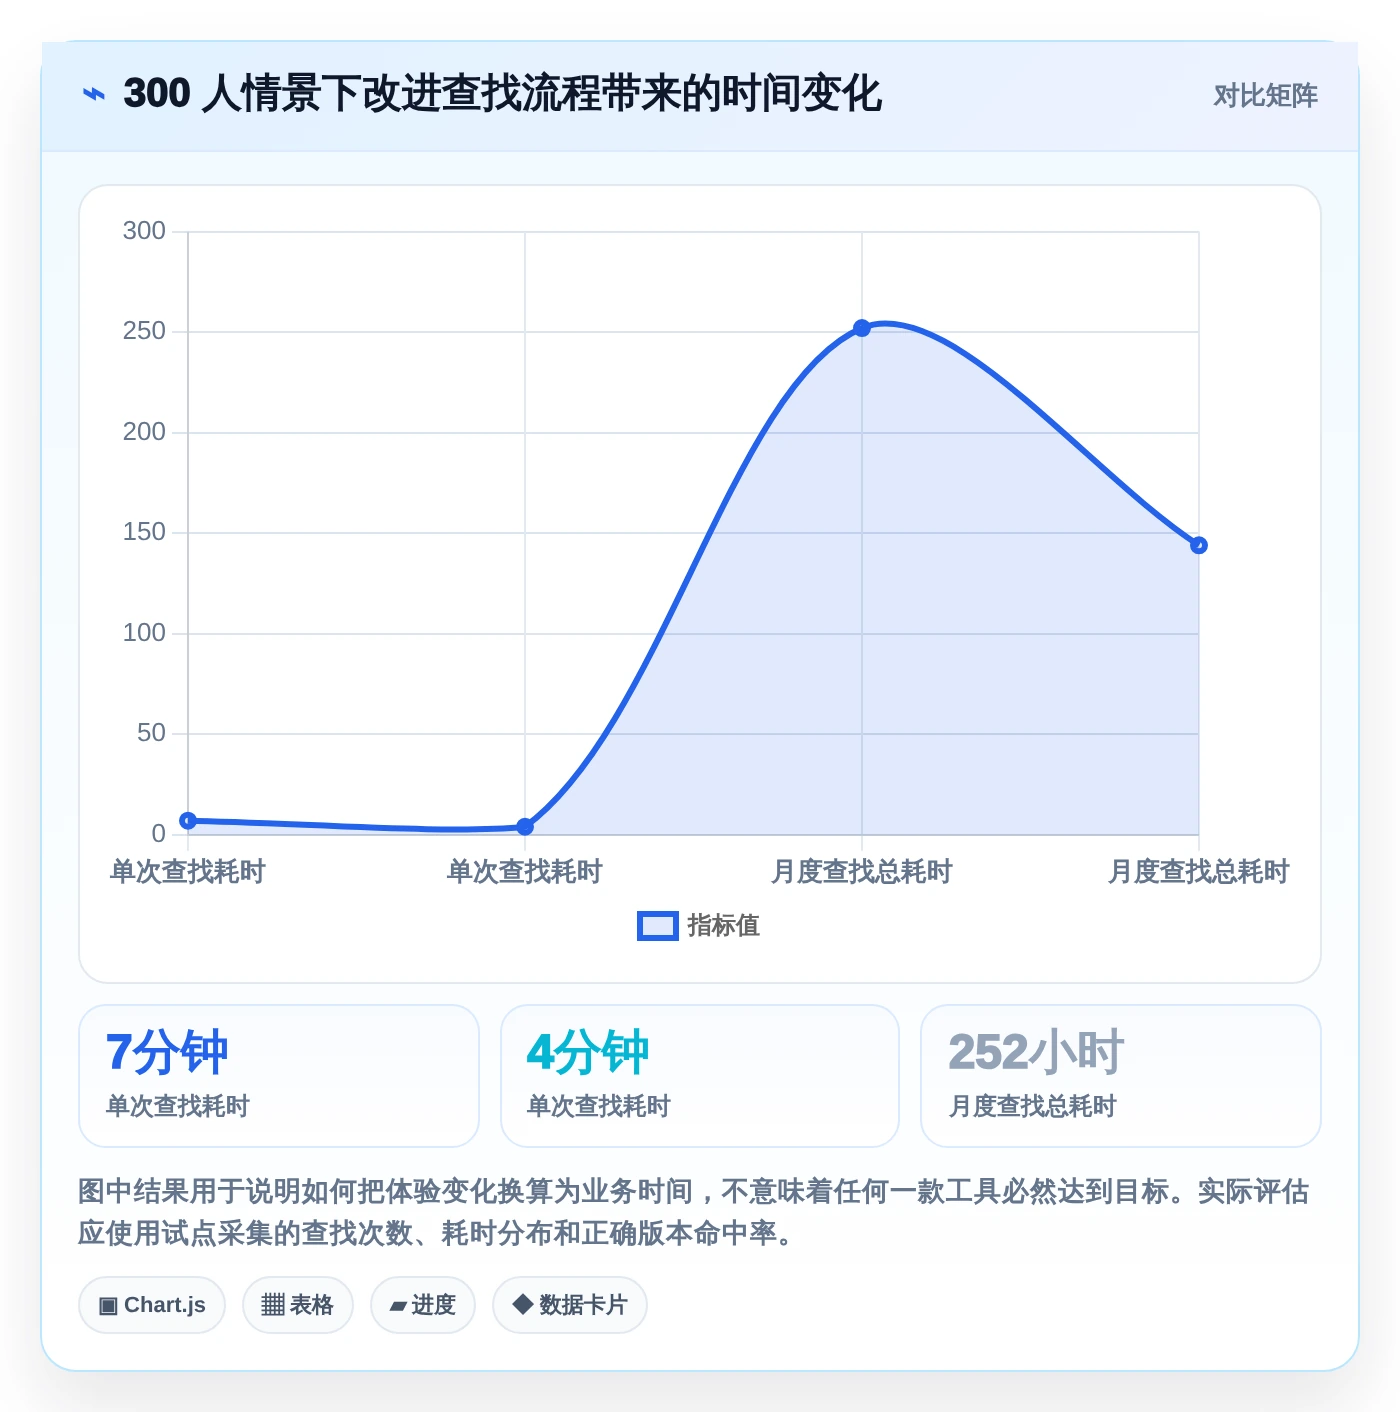1400x1412 pixels.
Task: Click 单次查找耗时 caption under 7分钟
Action: point(178,1106)
